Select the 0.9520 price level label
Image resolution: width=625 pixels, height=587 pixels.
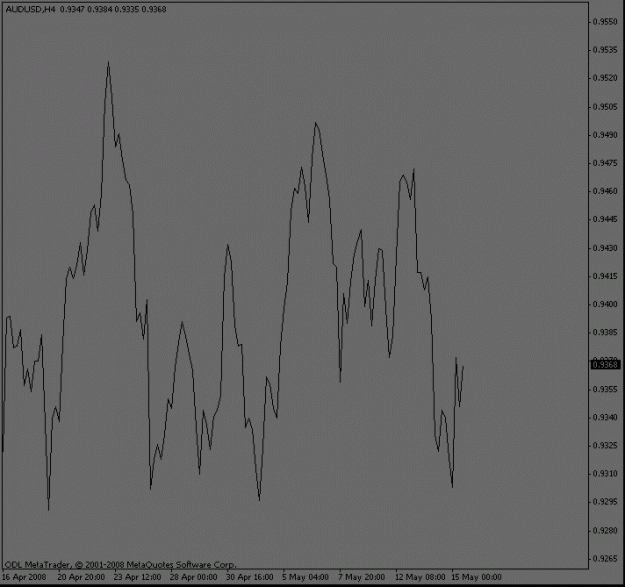point(605,78)
